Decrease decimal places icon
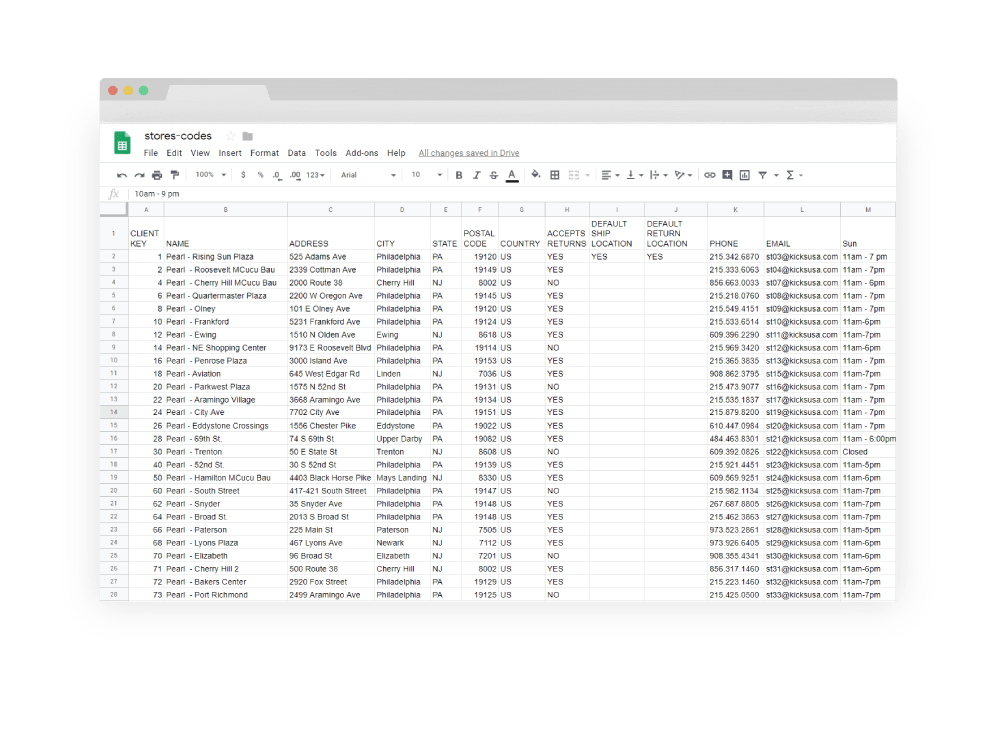This screenshot has width=1000, height=730. pos(276,175)
